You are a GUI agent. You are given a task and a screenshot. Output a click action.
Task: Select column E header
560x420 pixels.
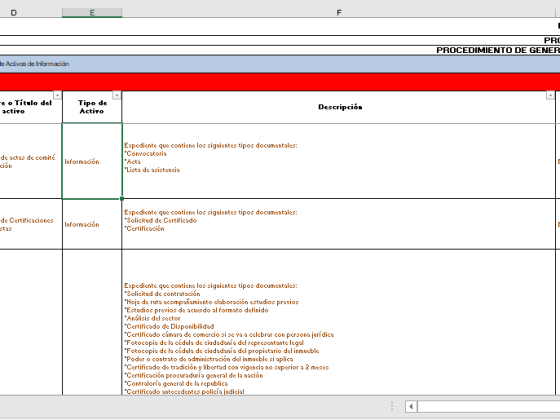(92, 12)
